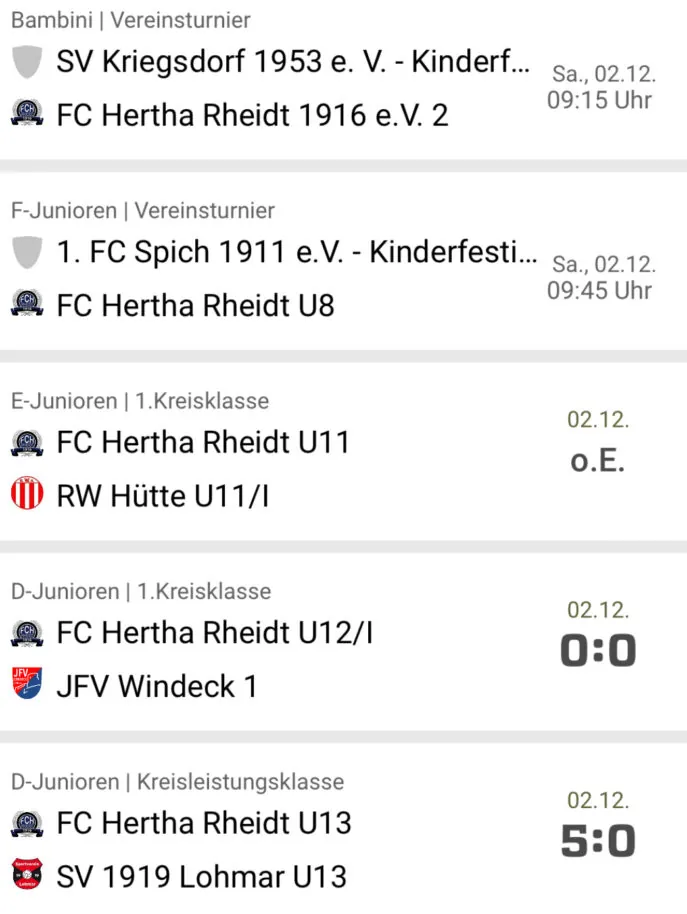Open the SV Kriegsdorf 1953 e. V. team

coord(293,61)
